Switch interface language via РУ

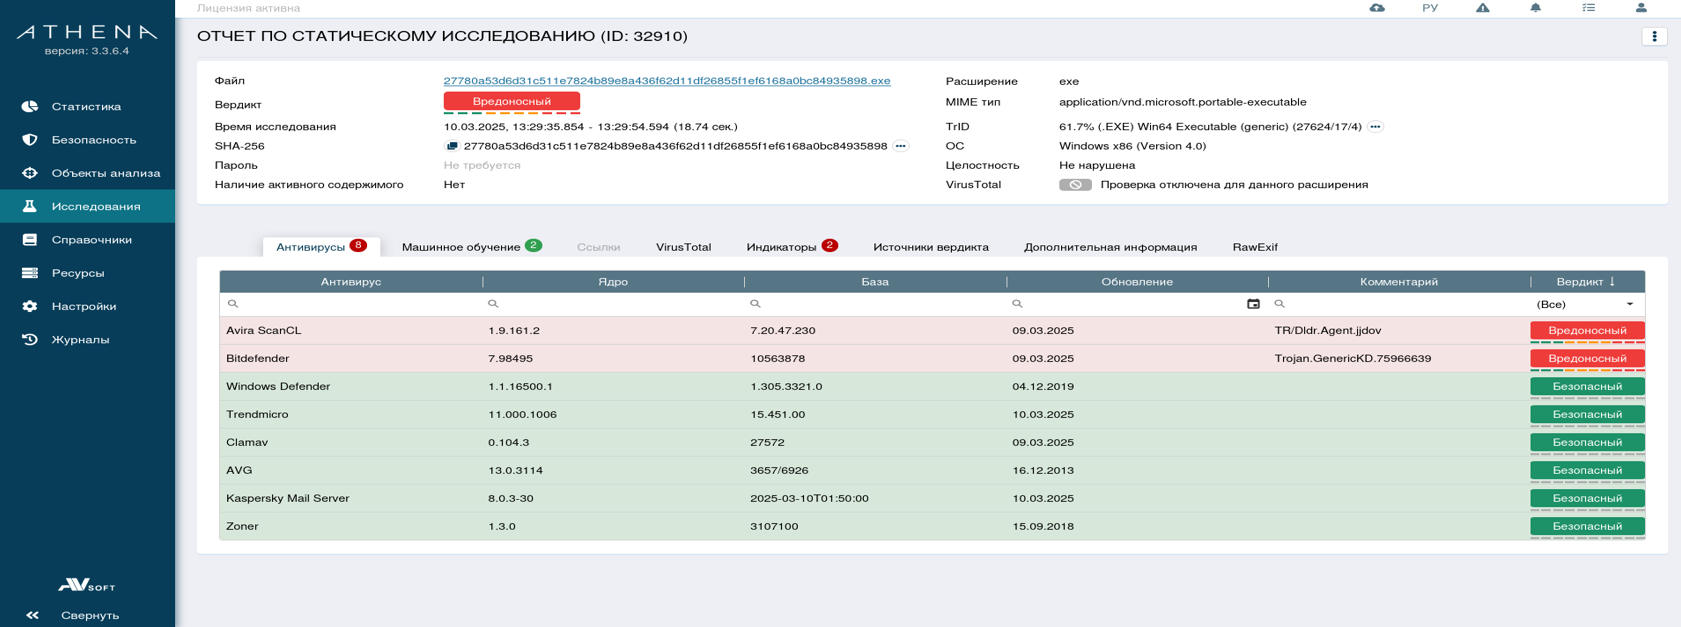pos(1430,8)
